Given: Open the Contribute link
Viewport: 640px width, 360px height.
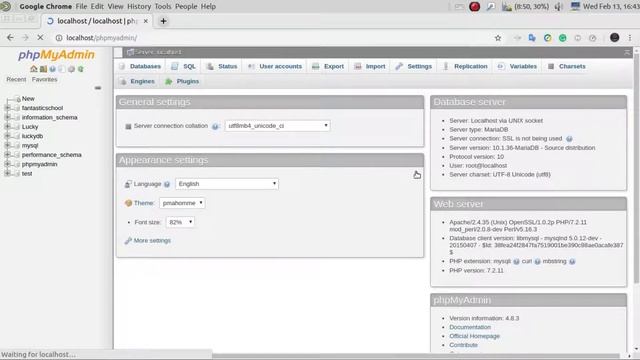Looking at the screenshot, I should tap(463, 345).
